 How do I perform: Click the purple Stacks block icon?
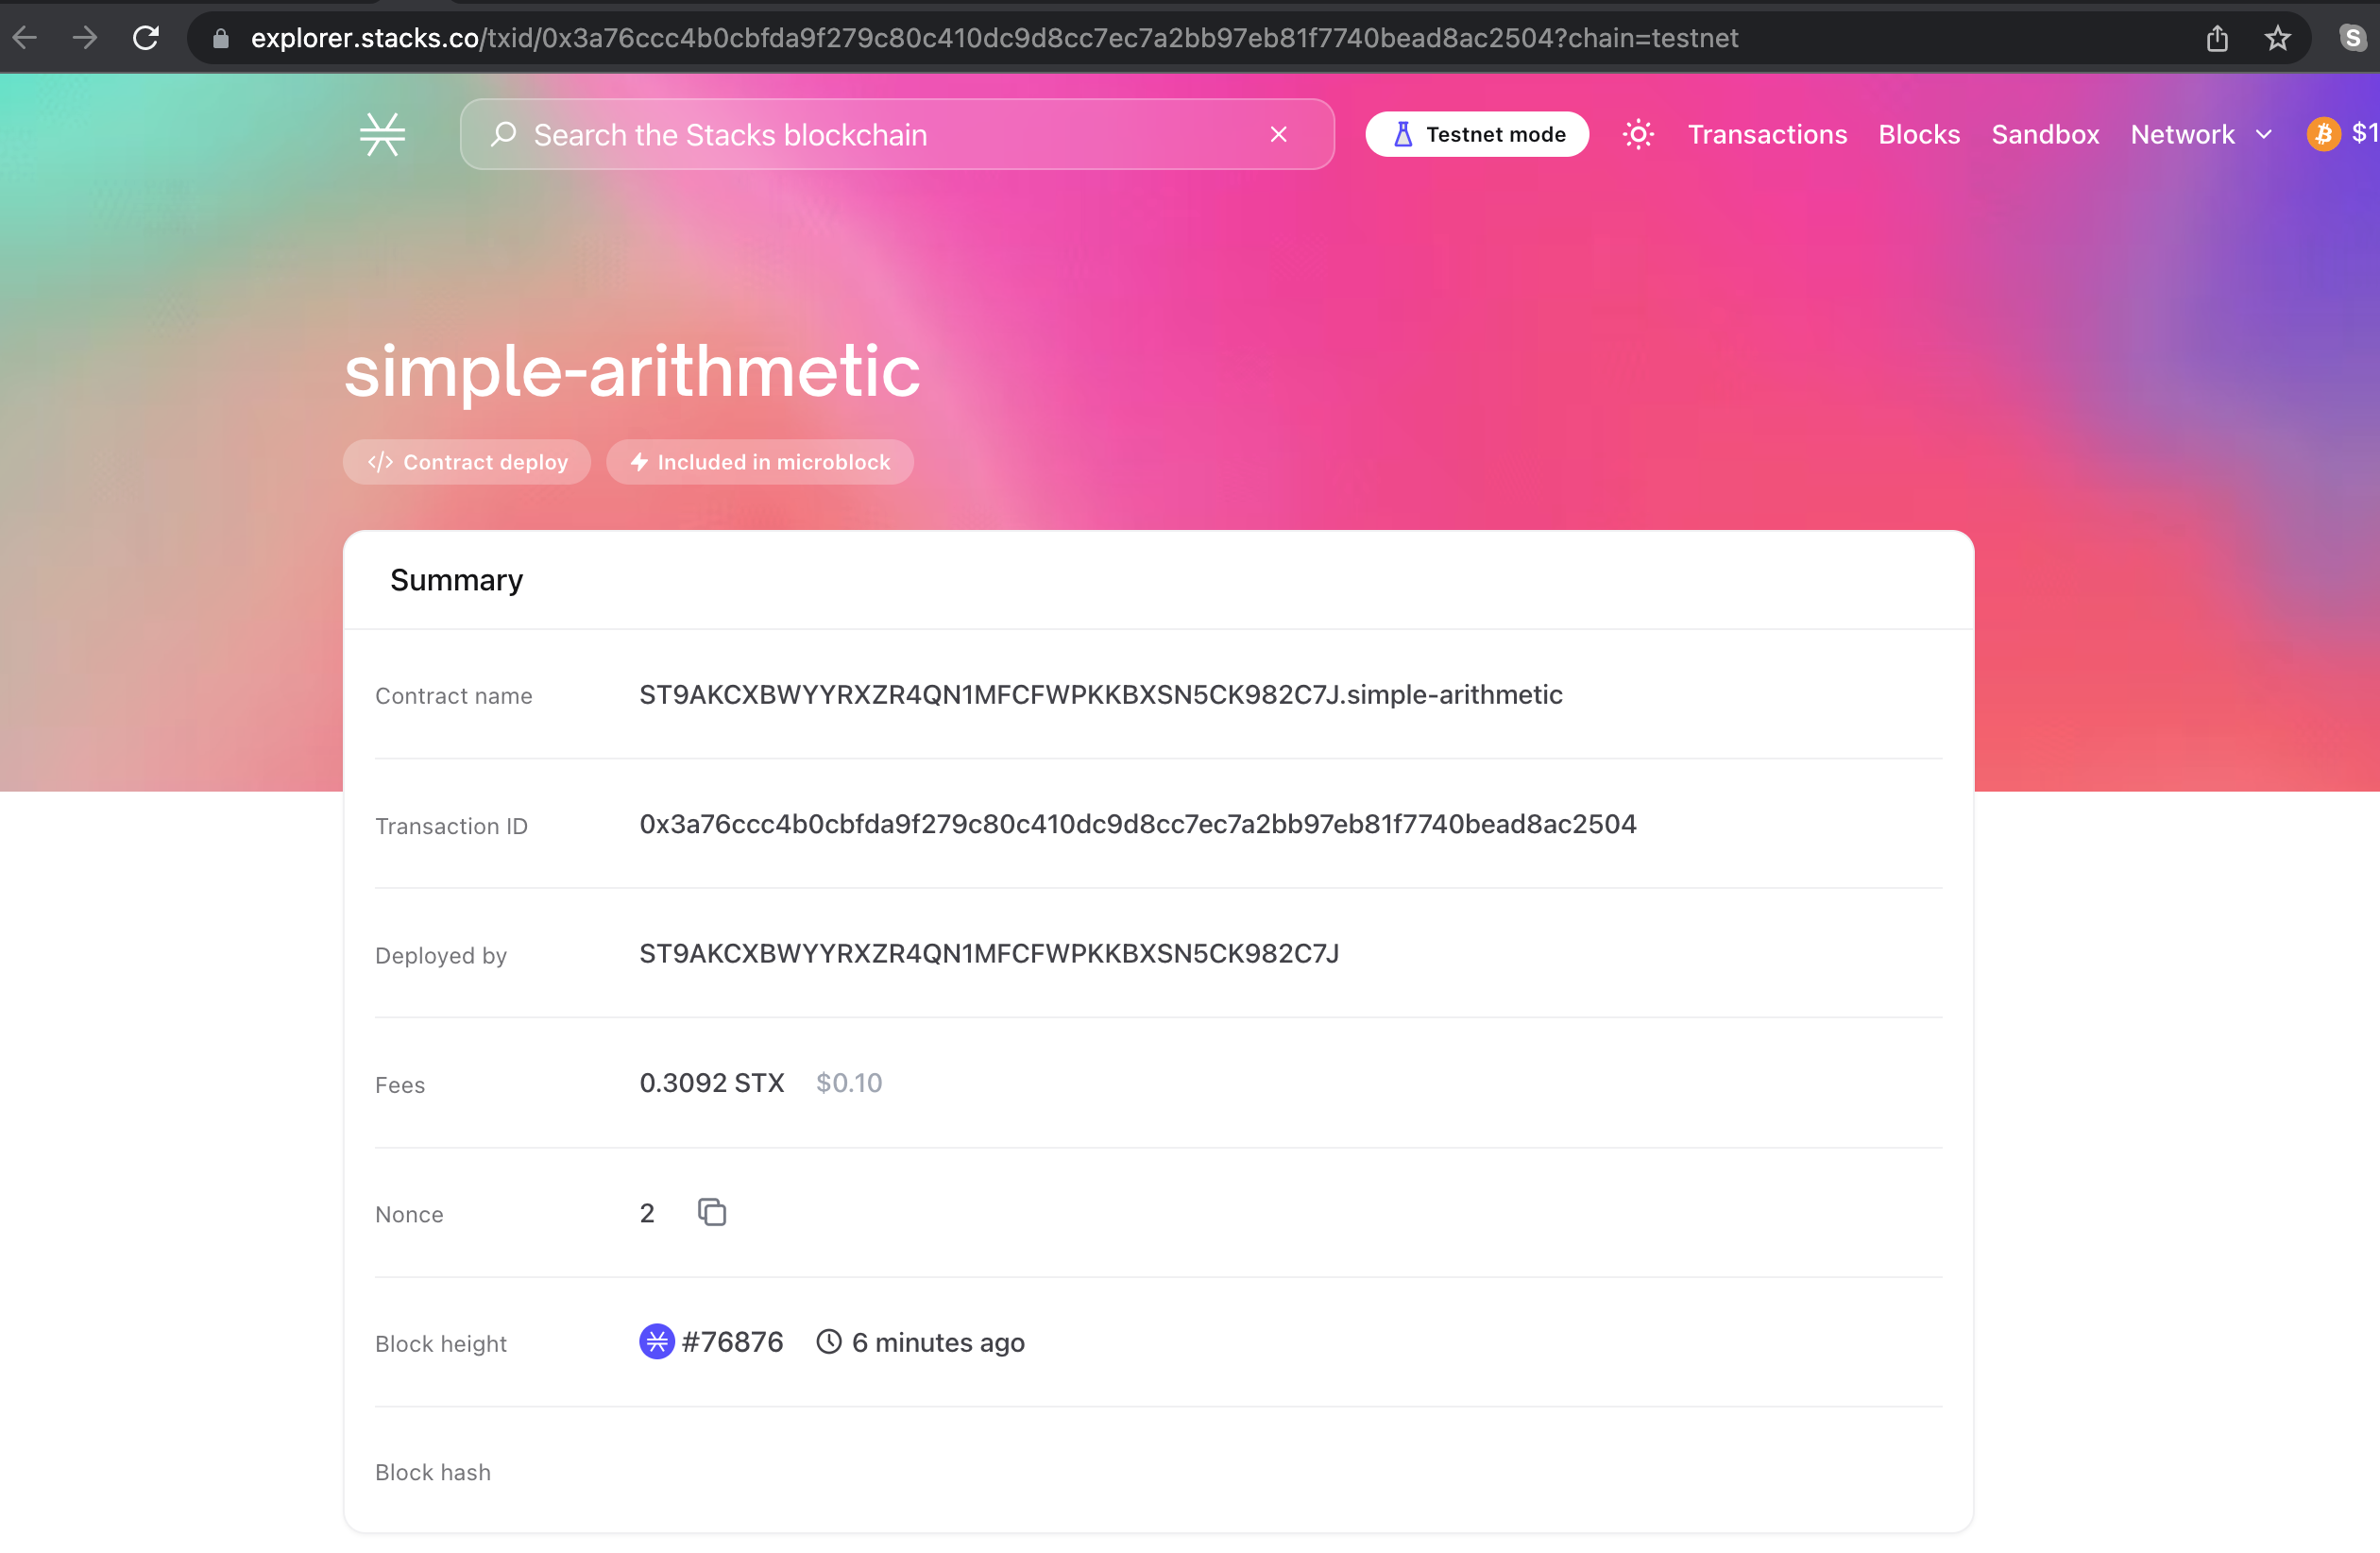(656, 1342)
